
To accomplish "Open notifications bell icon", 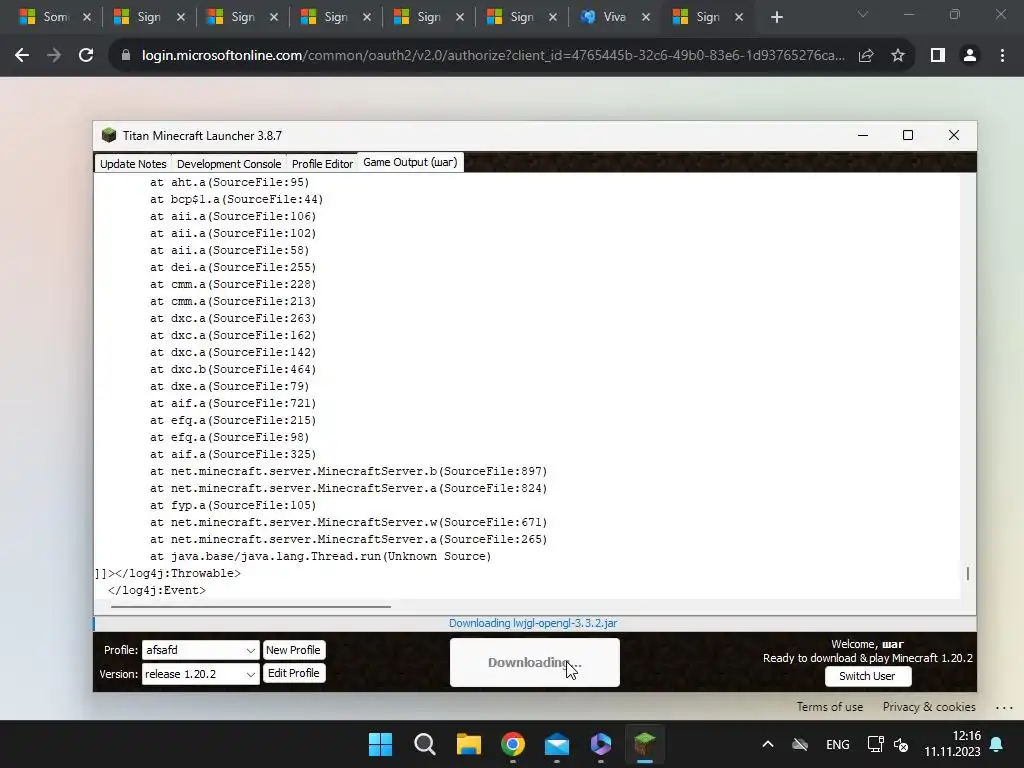I will (997, 744).
